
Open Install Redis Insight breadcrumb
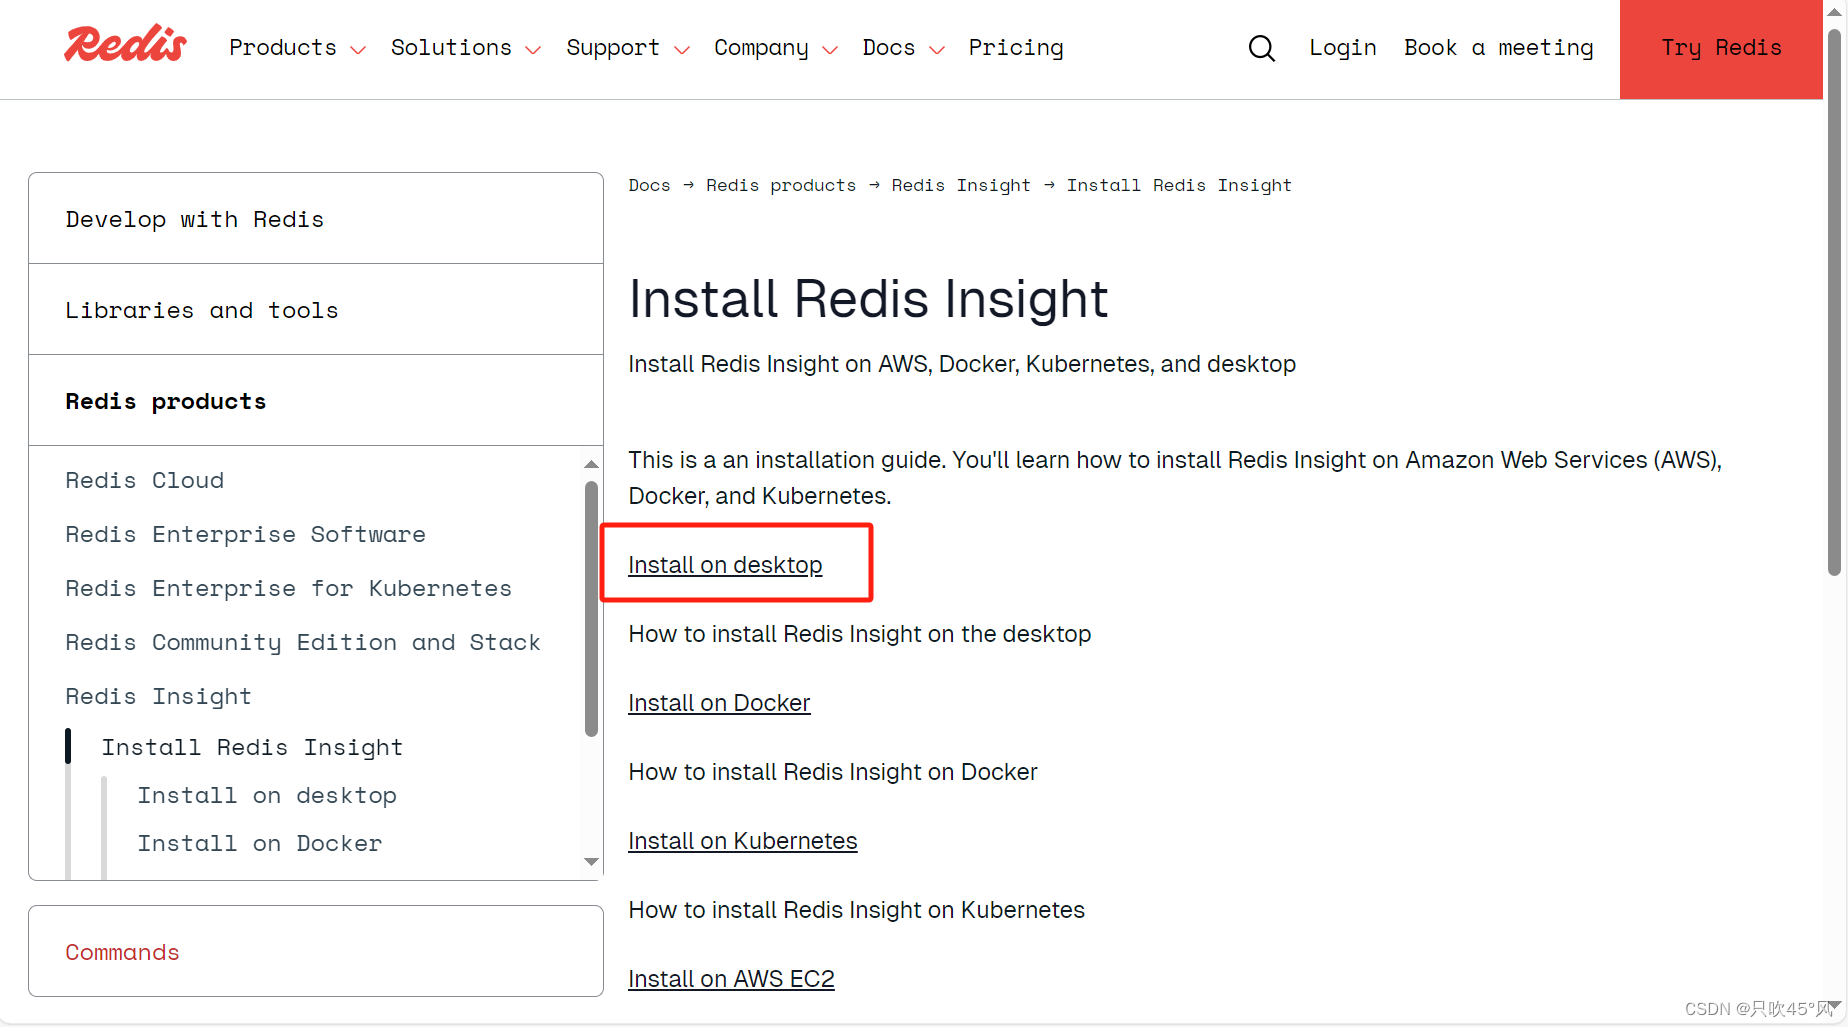click(x=1179, y=185)
